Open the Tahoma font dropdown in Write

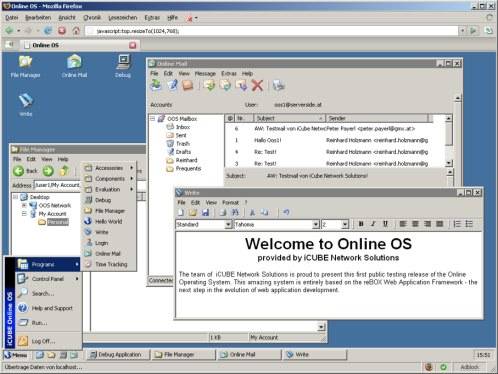(x=316, y=224)
